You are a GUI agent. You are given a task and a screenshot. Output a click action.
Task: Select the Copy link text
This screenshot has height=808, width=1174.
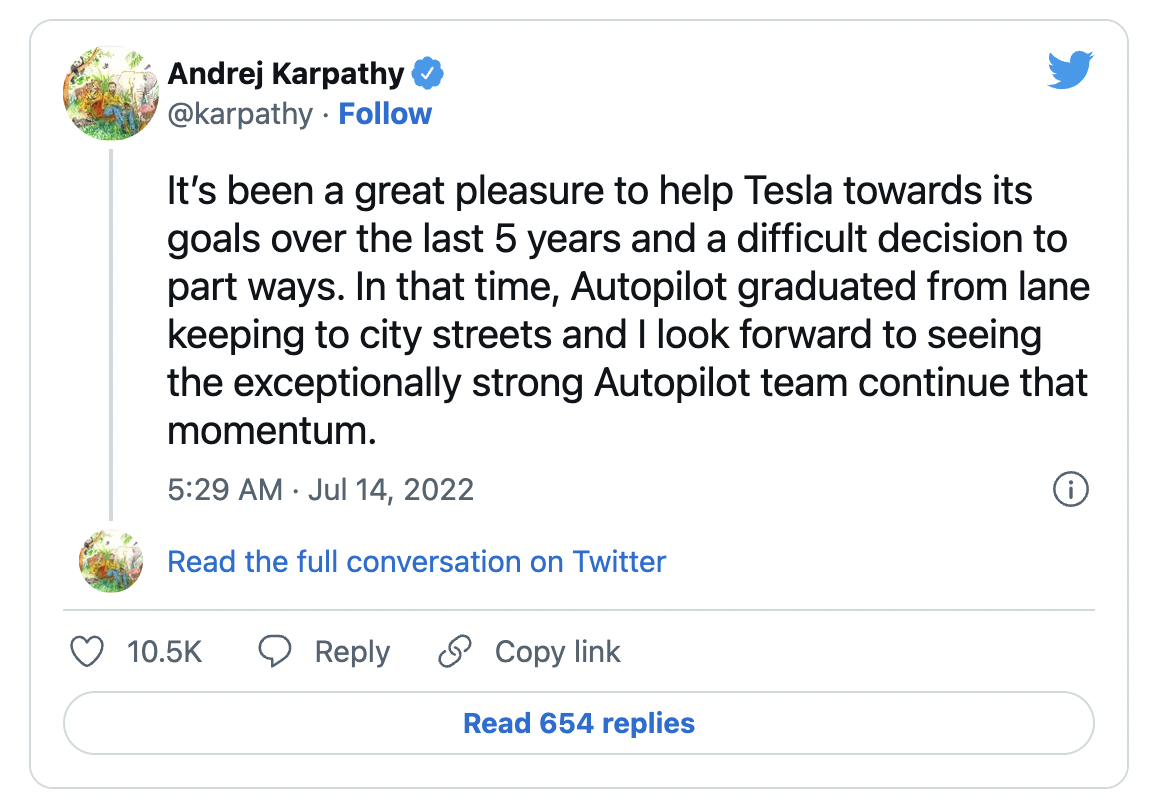pos(557,653)
